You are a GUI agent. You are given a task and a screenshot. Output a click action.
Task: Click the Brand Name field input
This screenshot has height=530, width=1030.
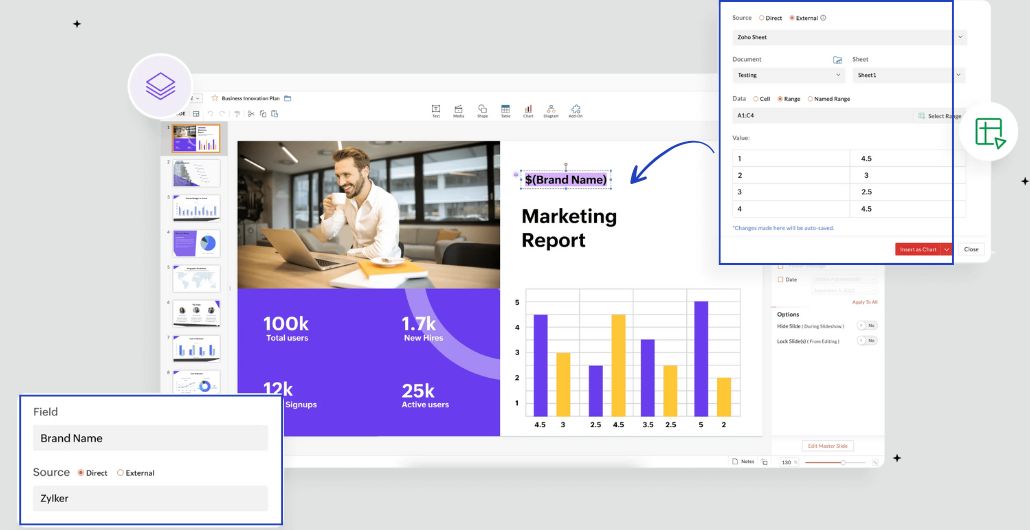pyautogui.click(x=150, y=438)
